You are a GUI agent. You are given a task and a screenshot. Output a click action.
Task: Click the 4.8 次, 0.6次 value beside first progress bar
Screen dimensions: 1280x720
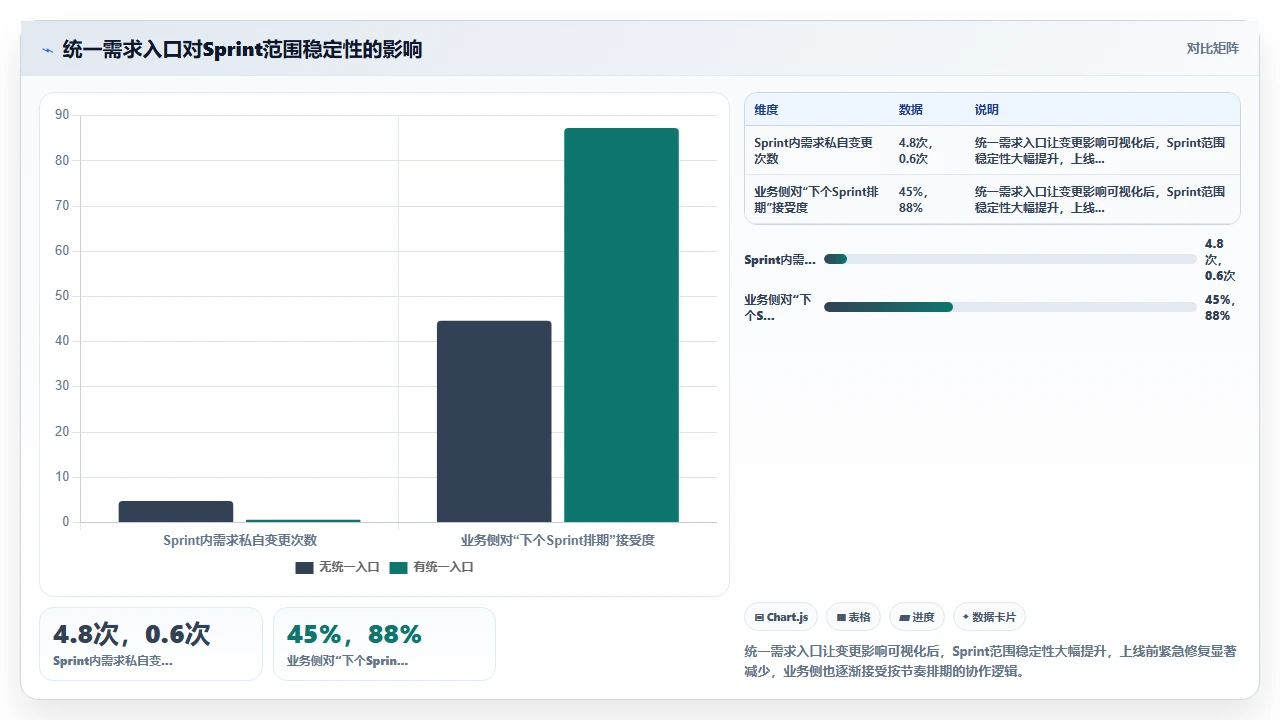pyautogui.click(x=1220, y=260)
